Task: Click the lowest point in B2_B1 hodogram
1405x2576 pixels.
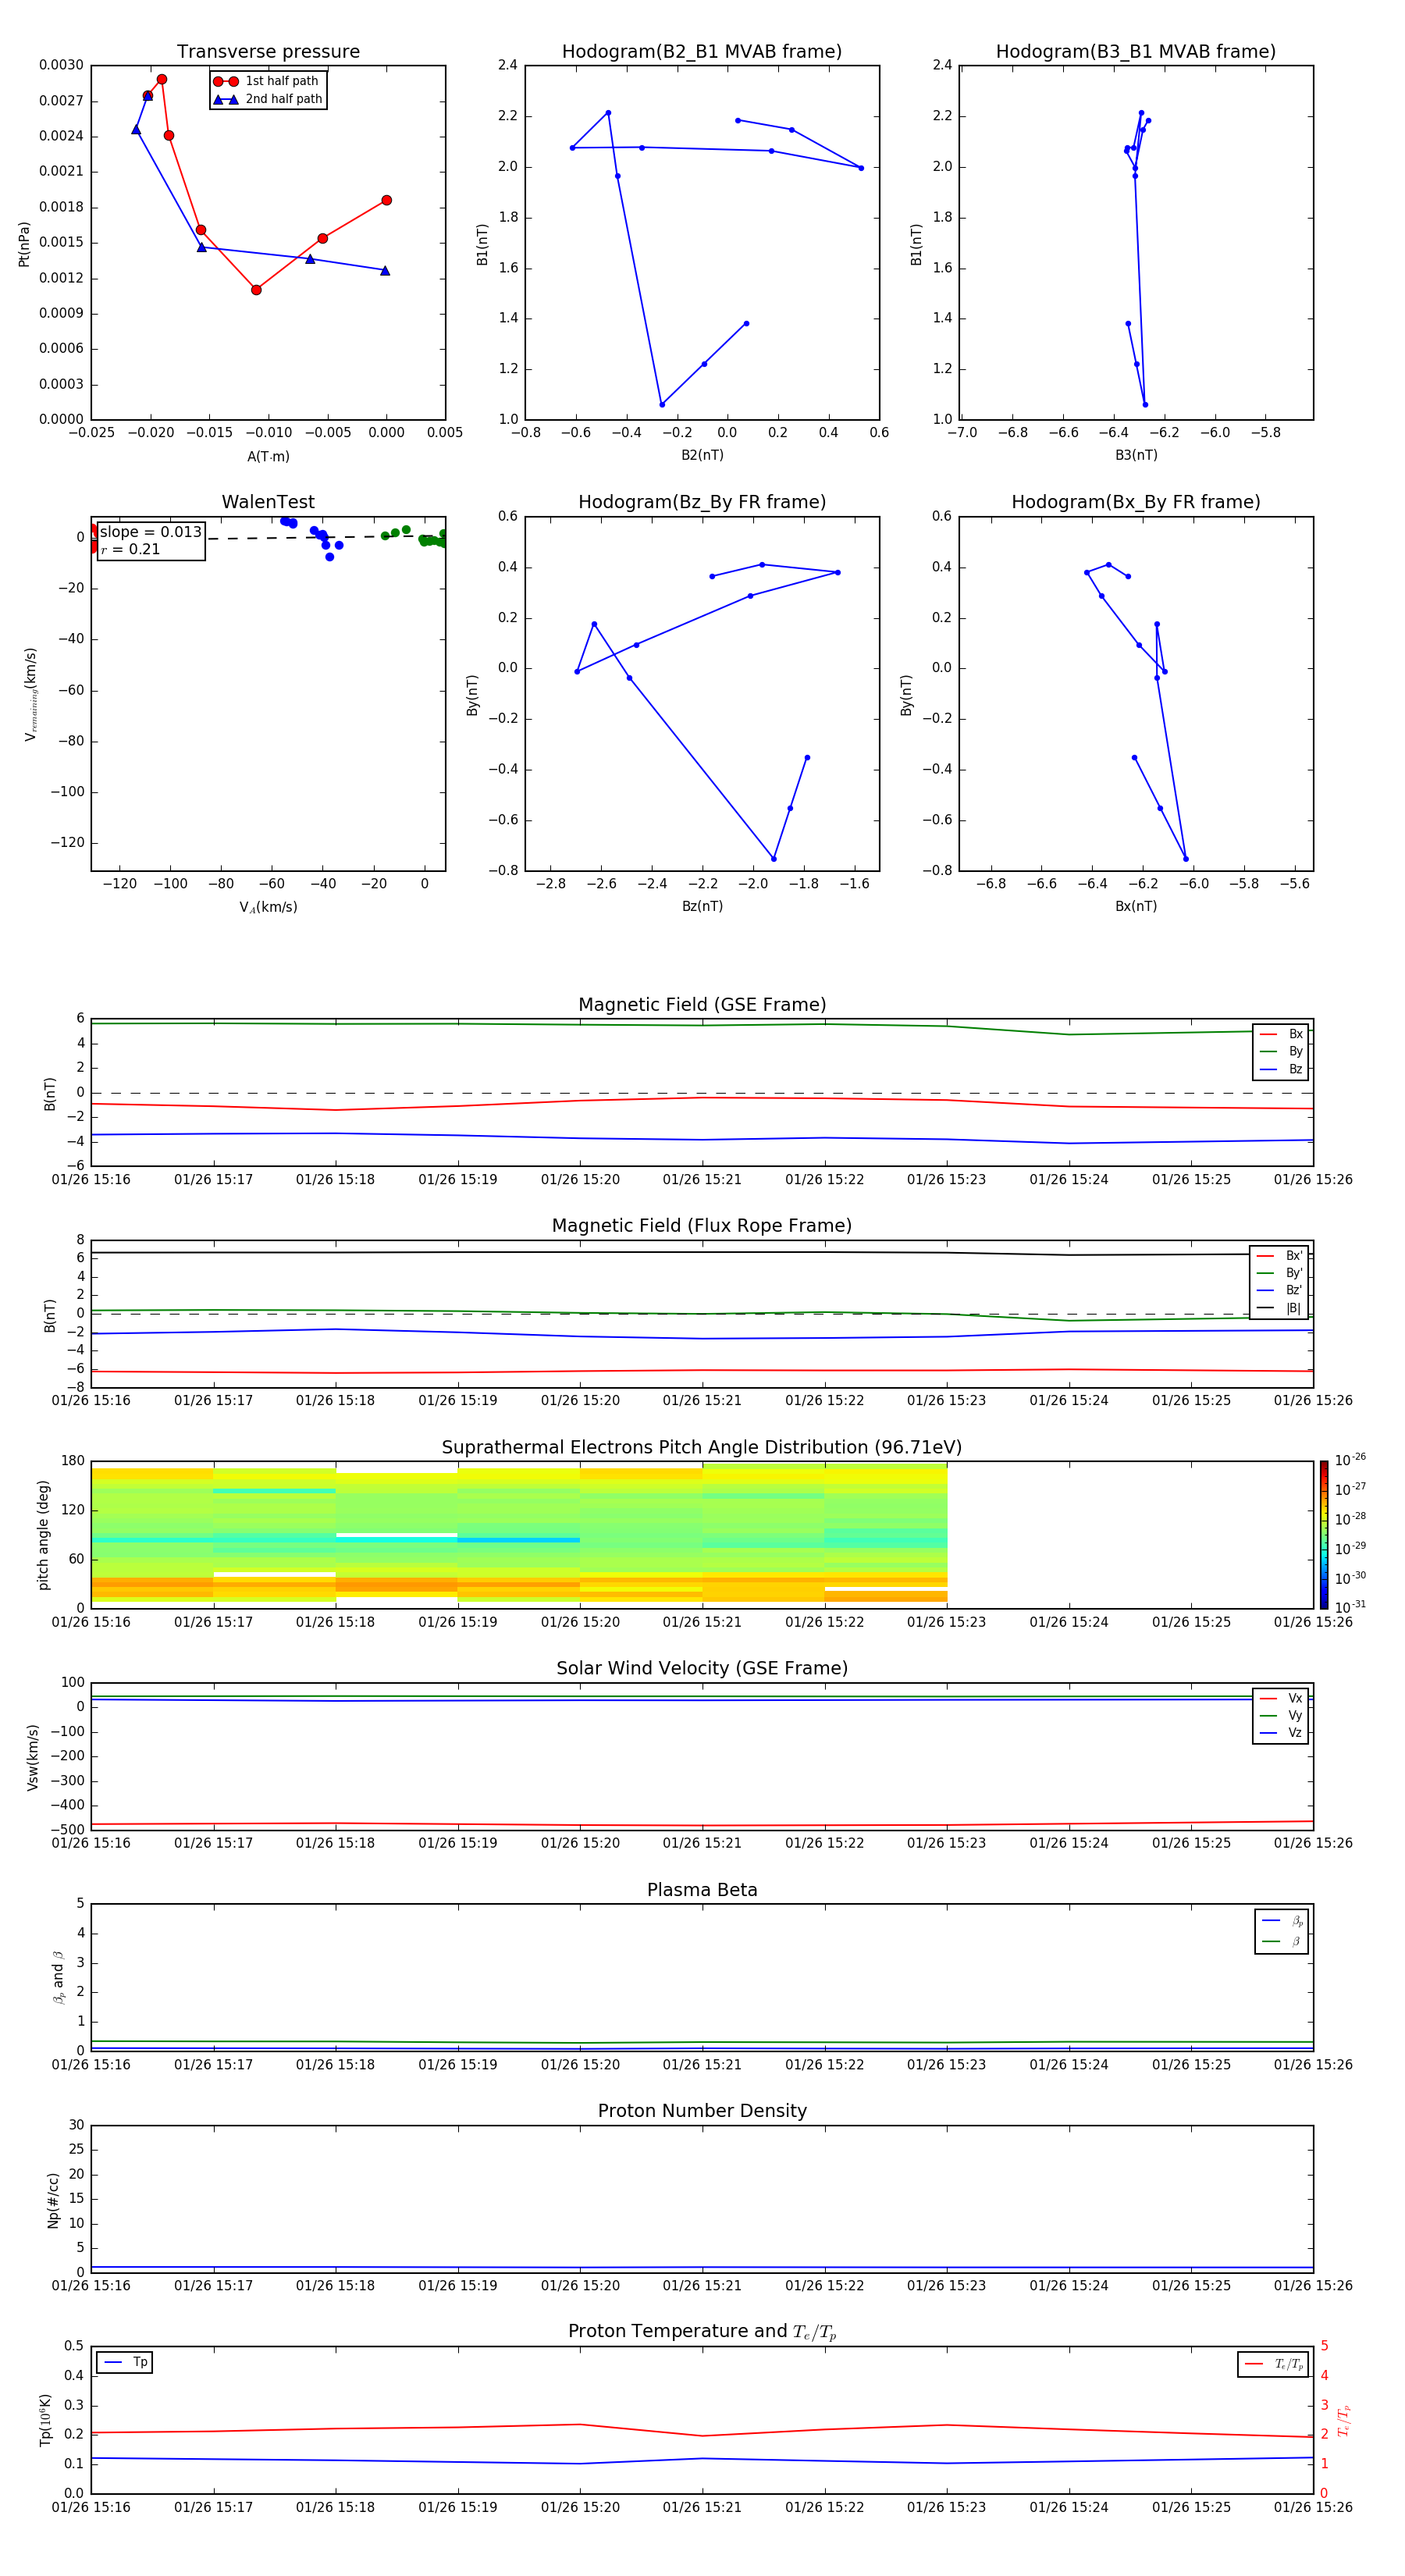Action: [x=662, y=405]
